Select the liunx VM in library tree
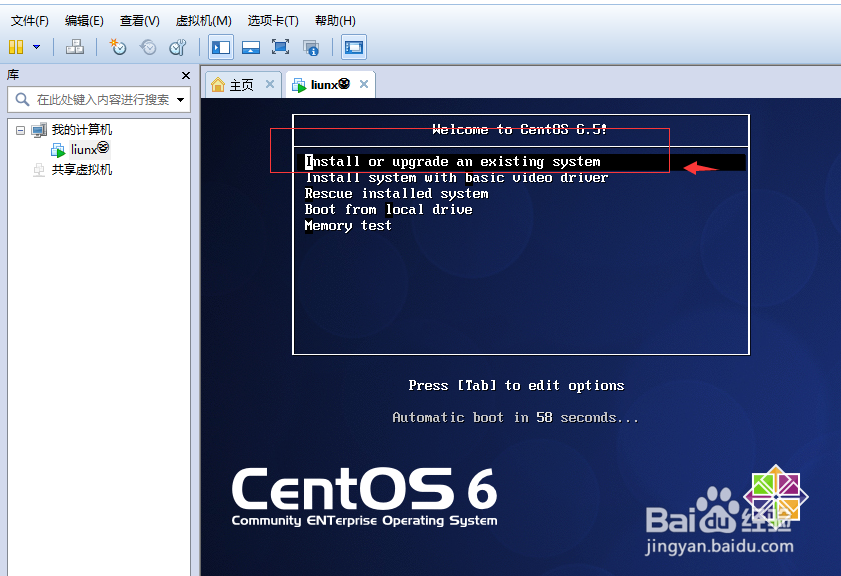 [90, 149]
